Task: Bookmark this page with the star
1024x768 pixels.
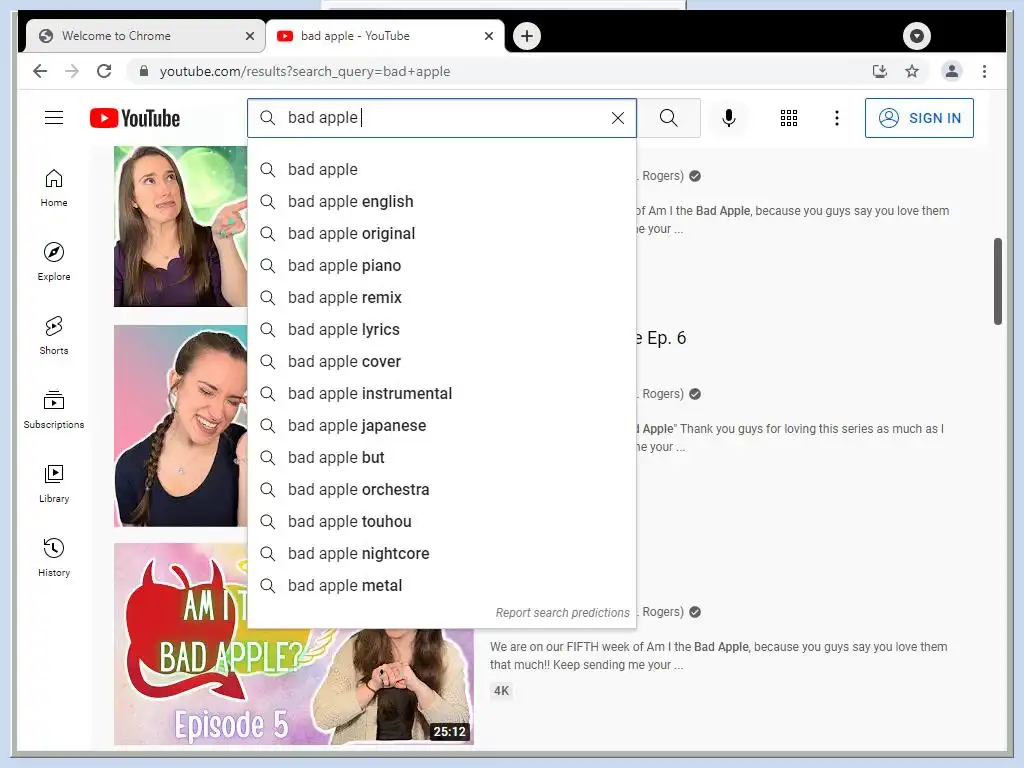Action: (x=912, y=71)
